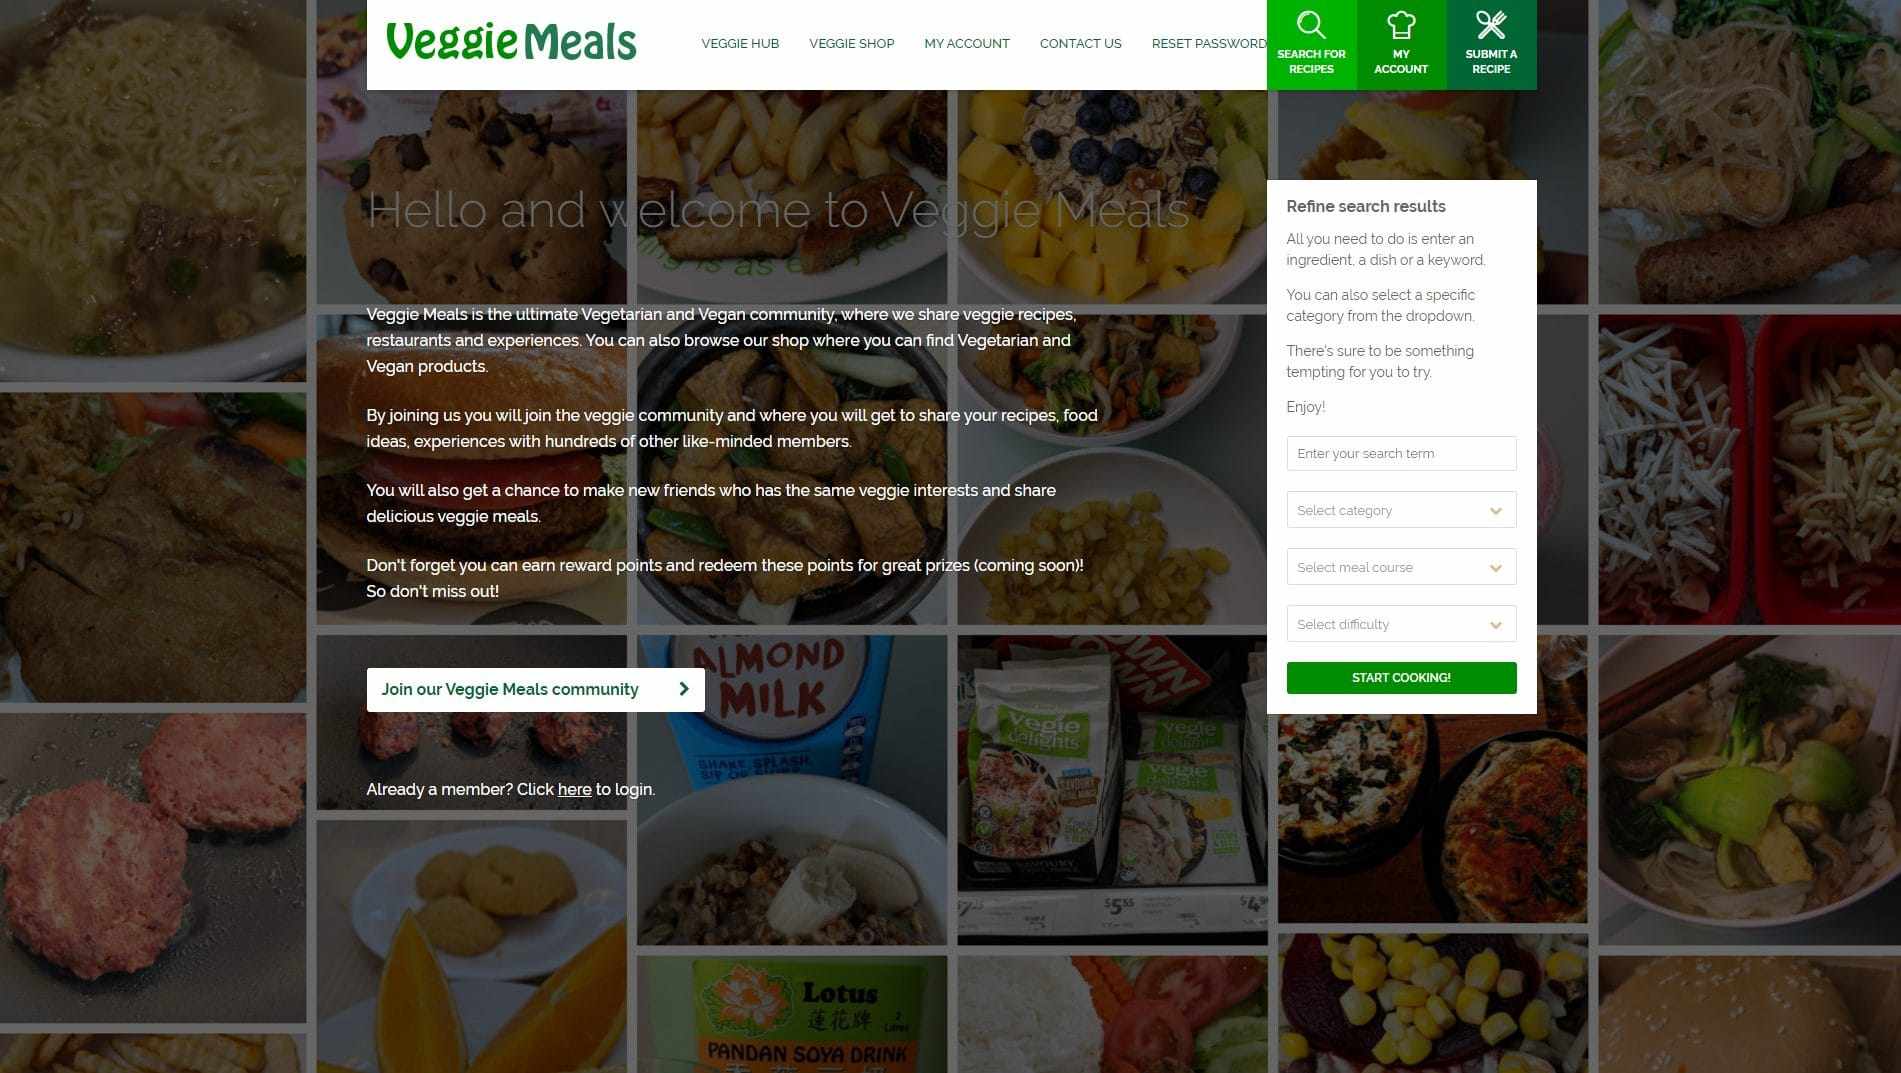Follow the 'here' login link
This screenshot has width=1901, height=1073.
pos(574,789)
